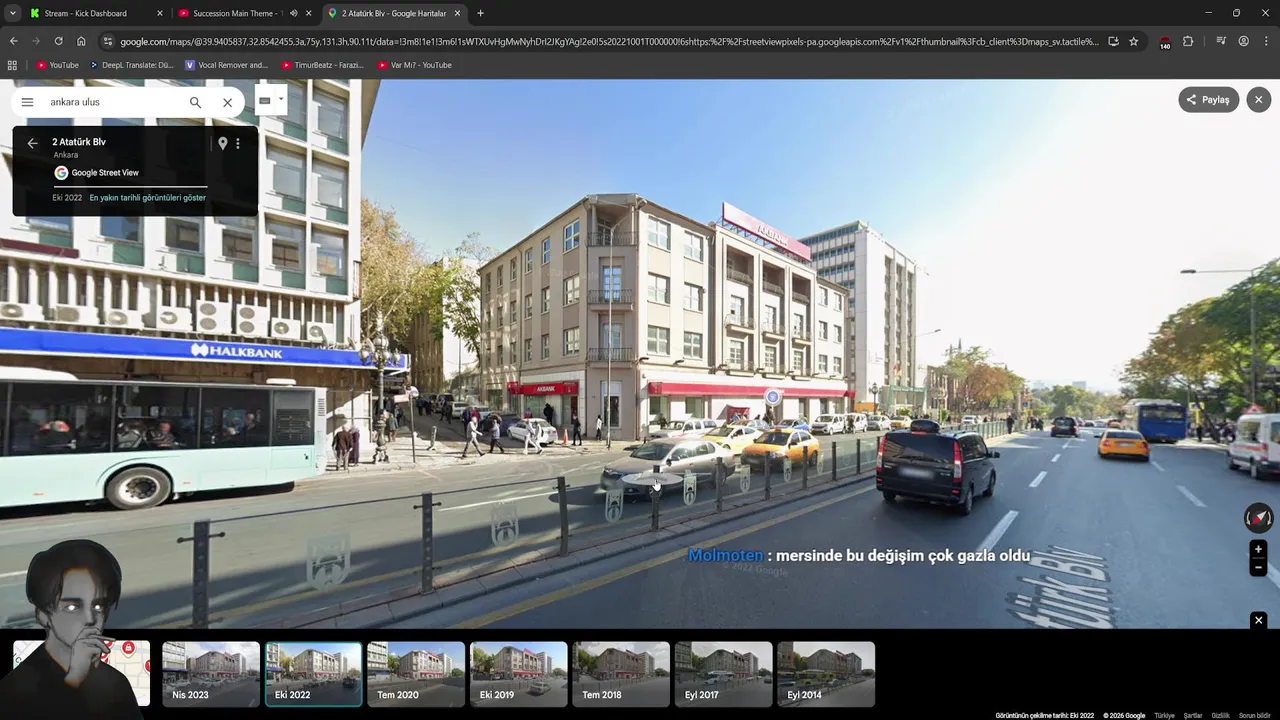Viewport: 1280px width, 720px height.
Task: Select the Eyl 2017 imagery thumbnail
Action: (723, 674)
